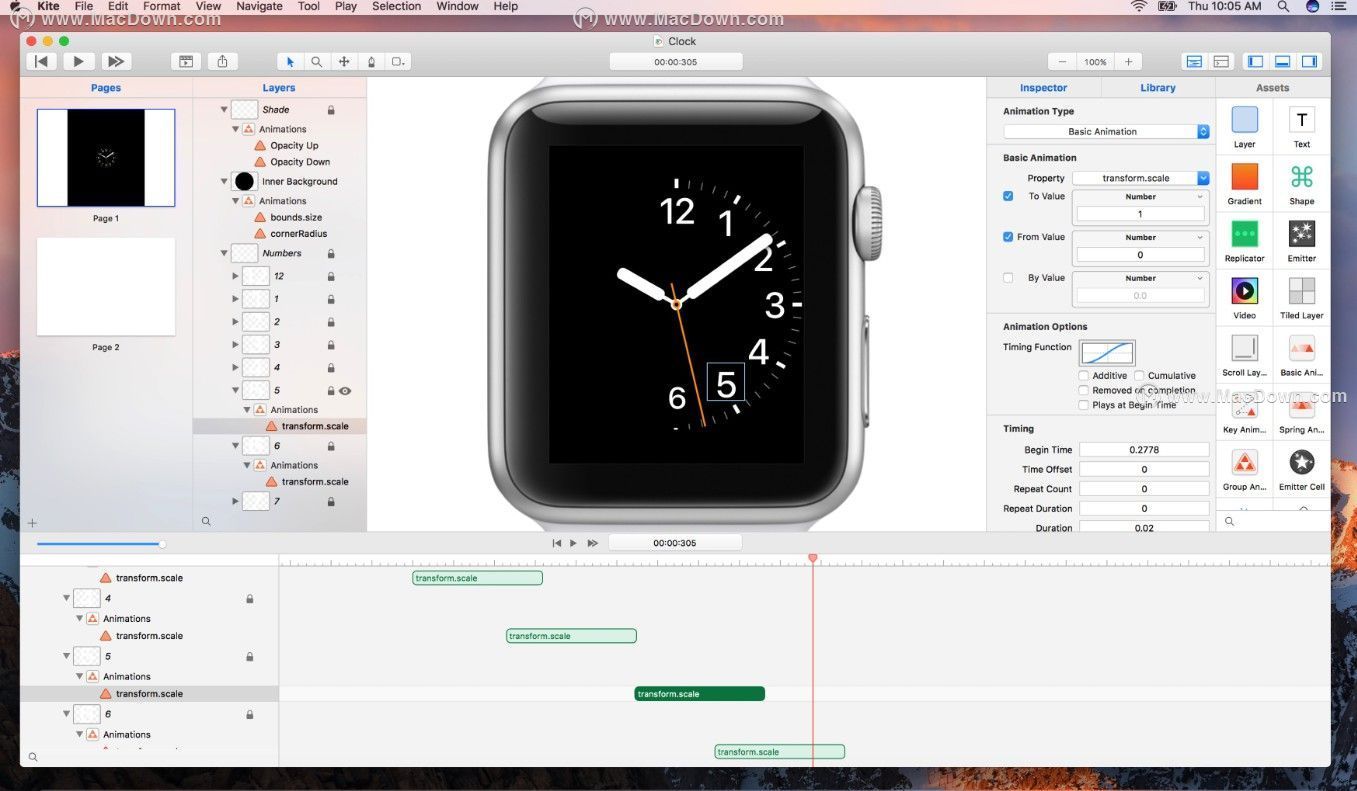Add the Layer asset from library
Screen dimensions: 1357x791
click(x=1245, y=120)
